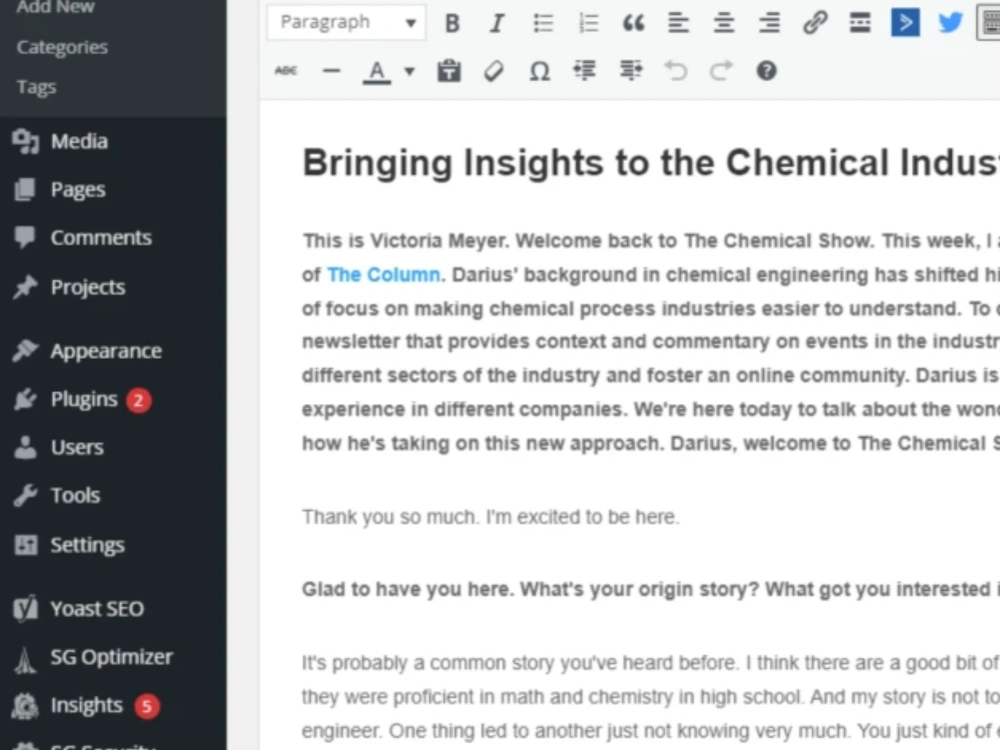Redo the last edit
This screenshot has height=750, width=1000.
pyautogui.click(x=721, y=71)
